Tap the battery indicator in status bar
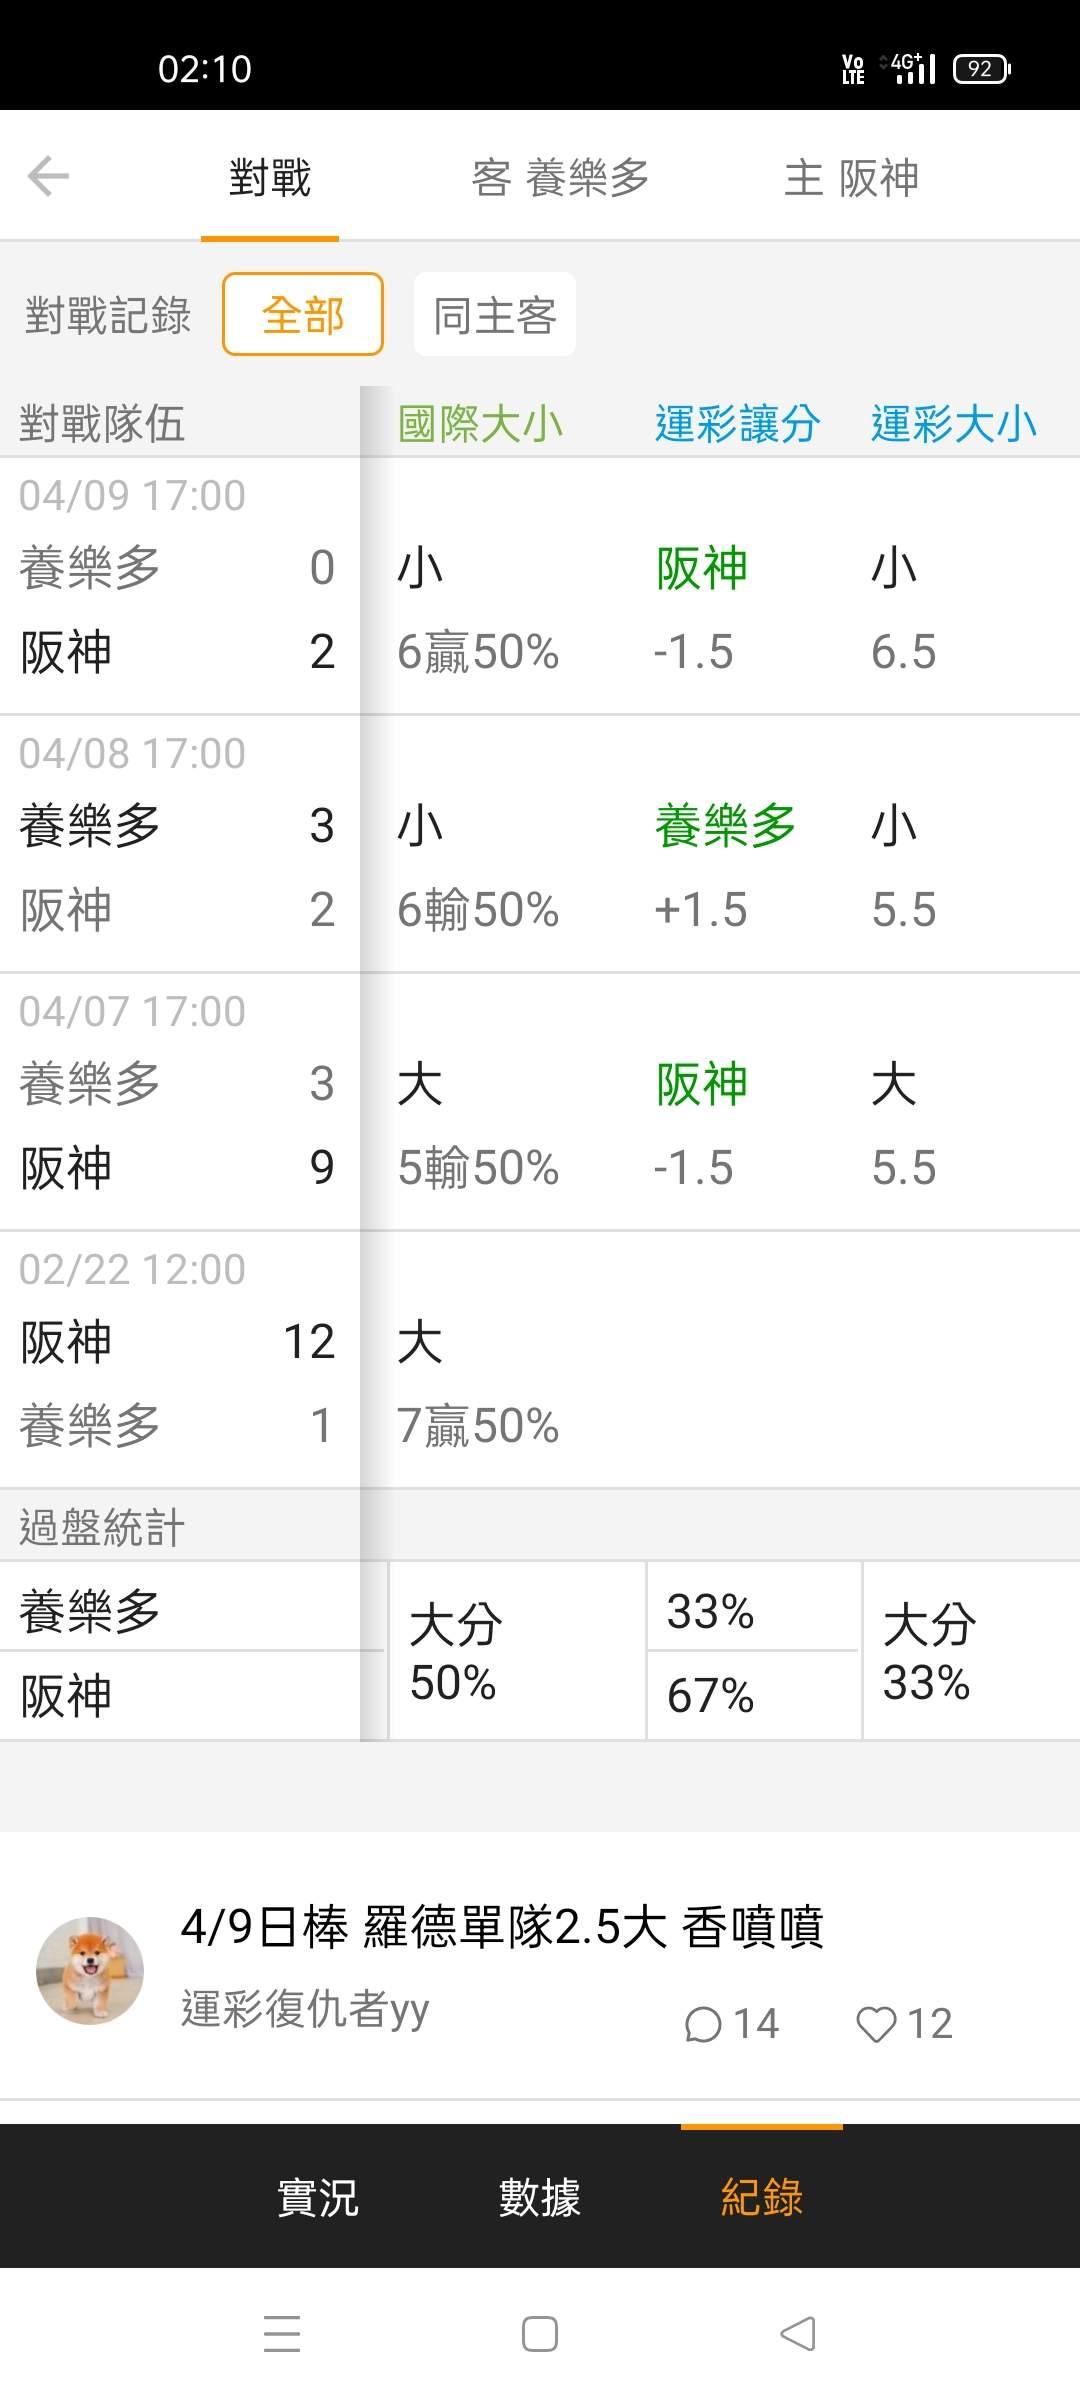 pos(982,69)
